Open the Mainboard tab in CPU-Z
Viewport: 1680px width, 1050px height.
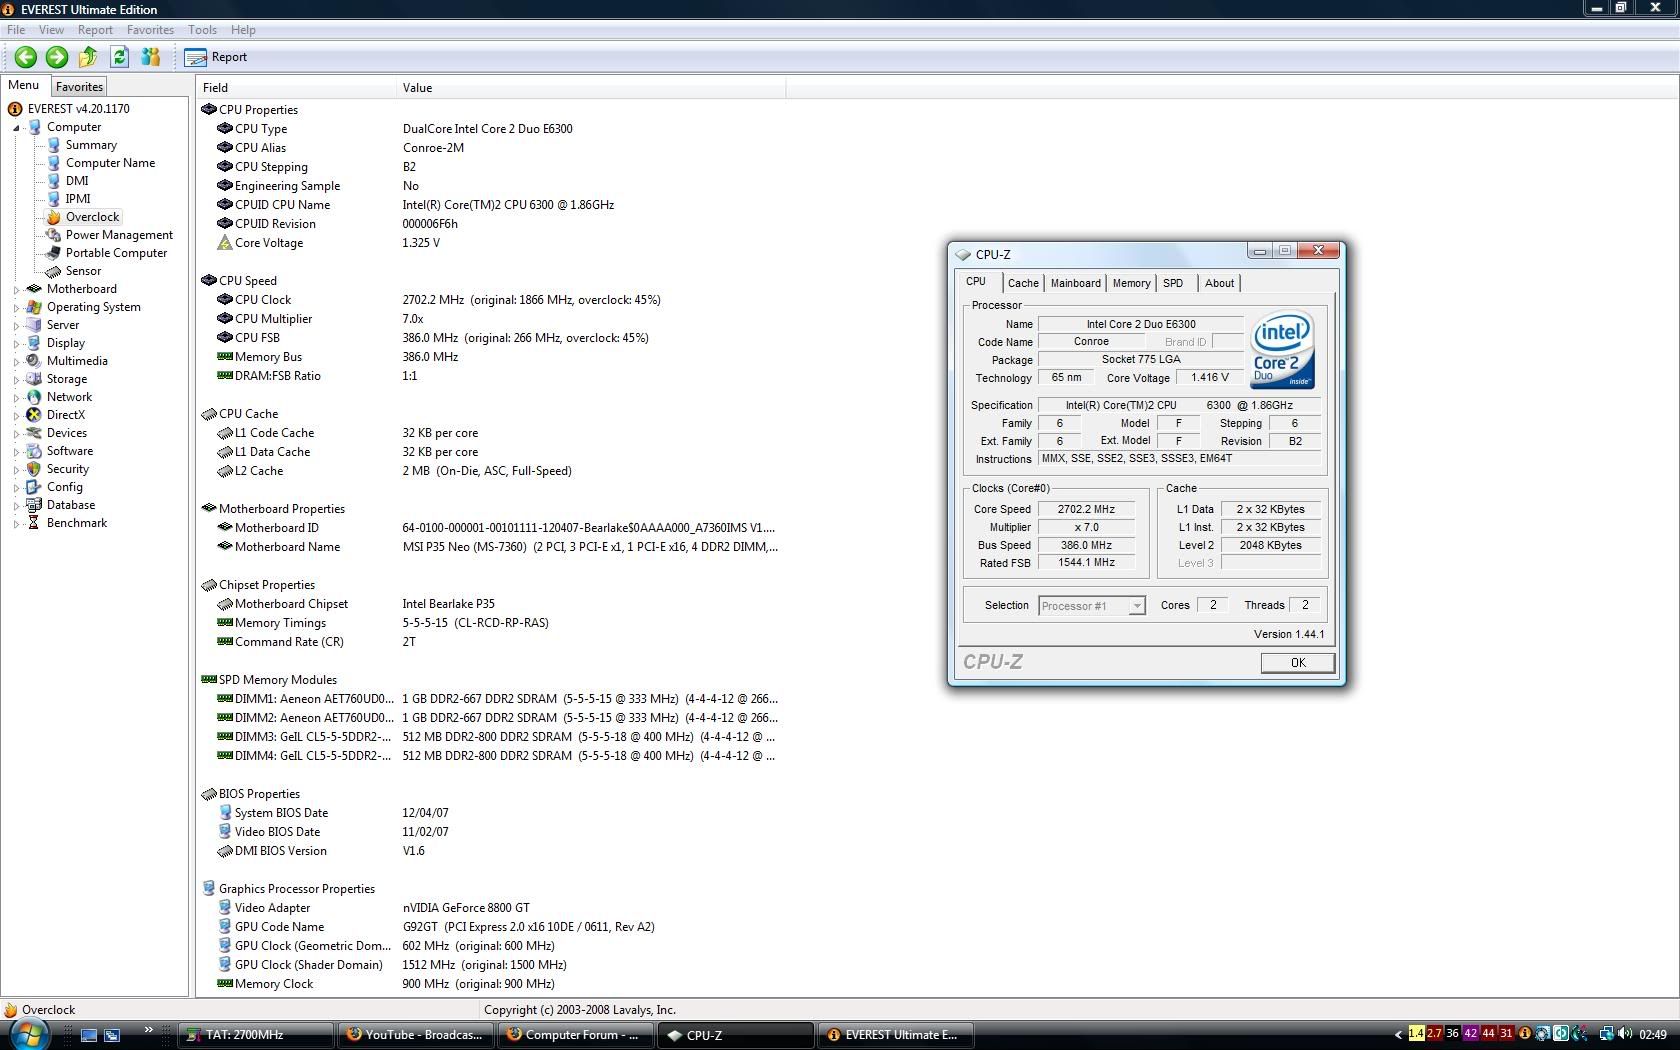(1075, 283)
